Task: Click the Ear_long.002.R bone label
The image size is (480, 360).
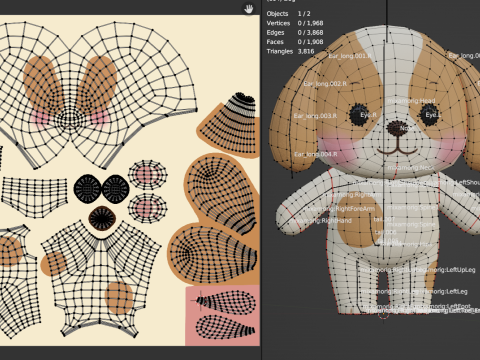Action: click(325, 84)
